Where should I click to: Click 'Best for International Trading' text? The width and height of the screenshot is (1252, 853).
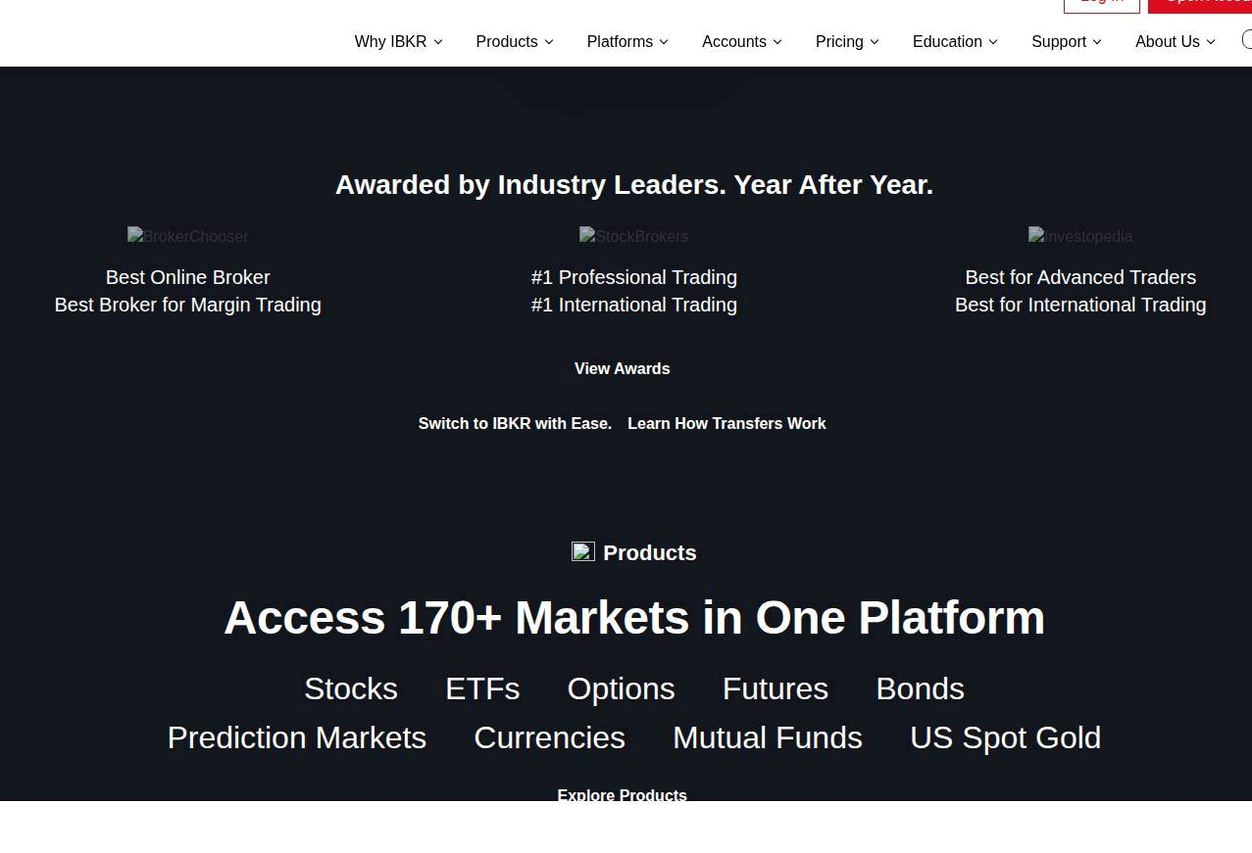(x=1080, y=305)
